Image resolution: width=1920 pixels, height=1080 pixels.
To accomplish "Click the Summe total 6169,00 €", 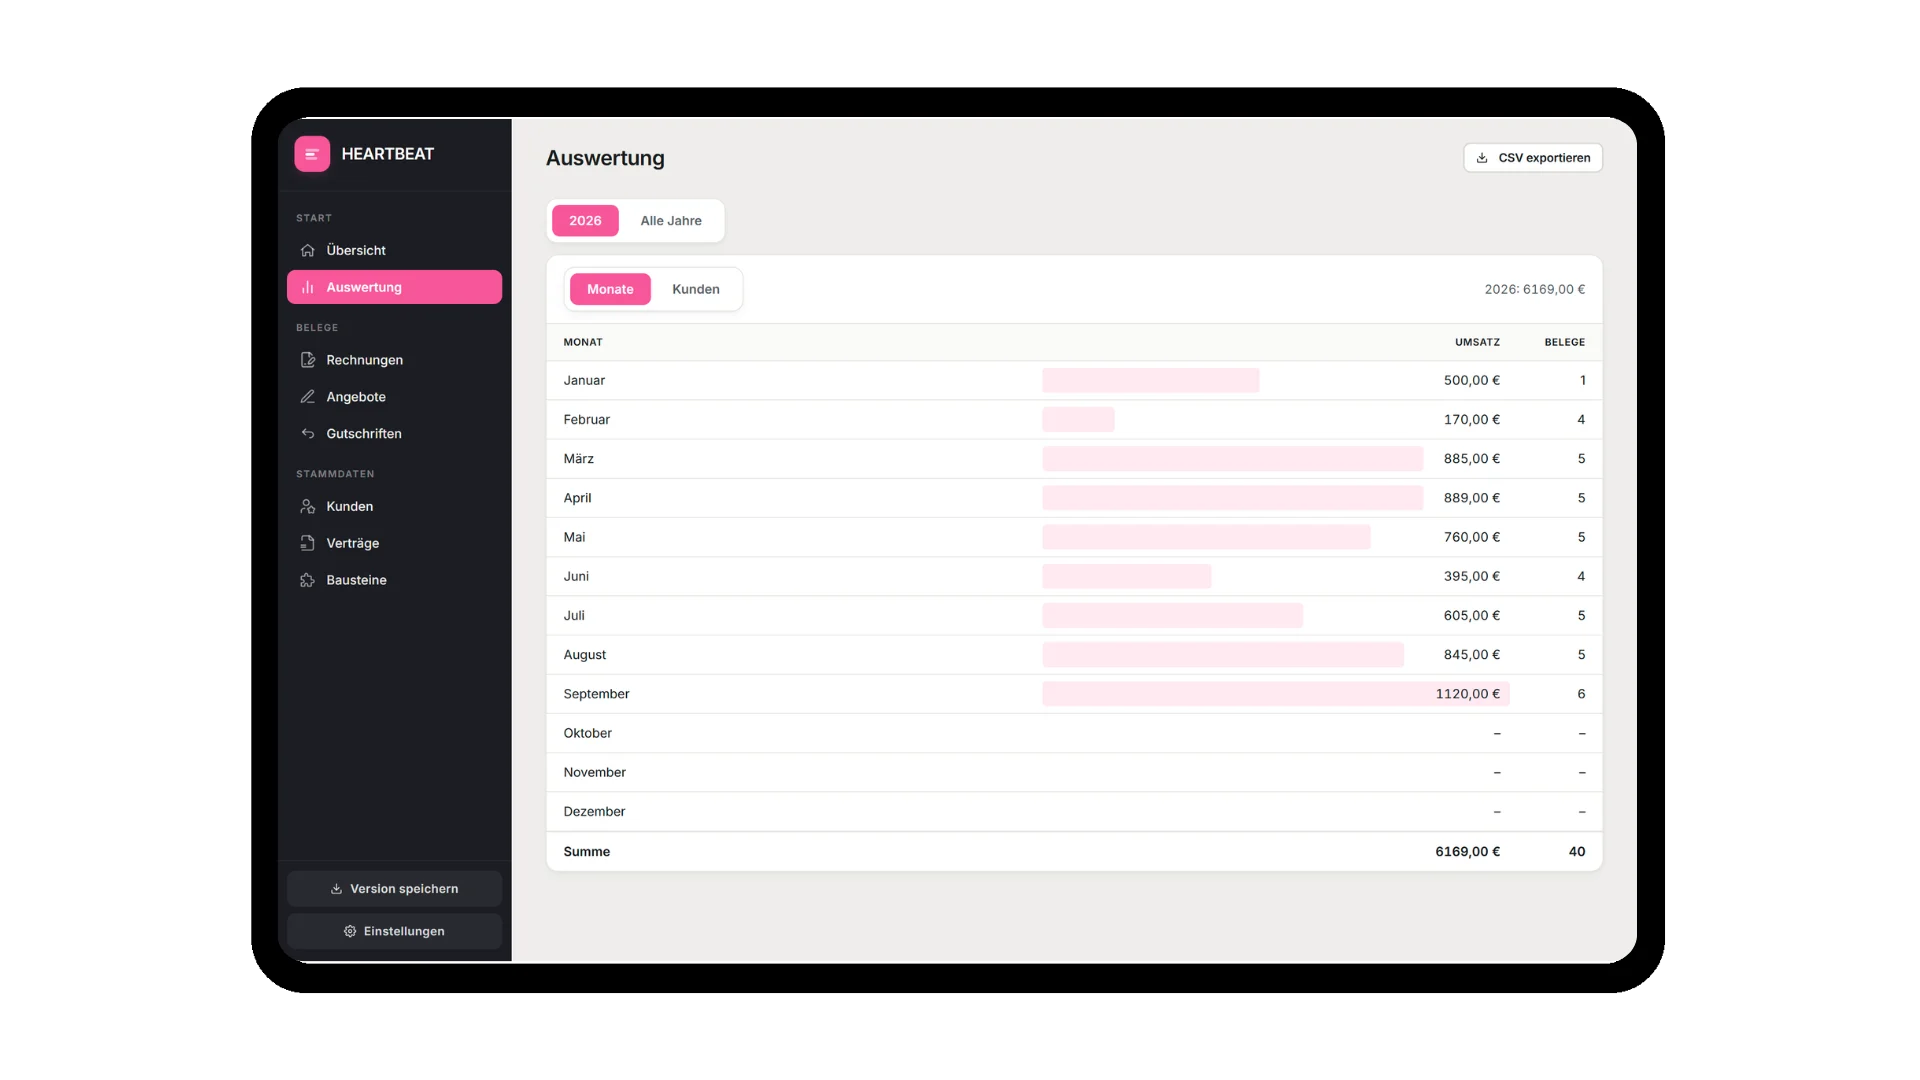I will pos(1468,852).
